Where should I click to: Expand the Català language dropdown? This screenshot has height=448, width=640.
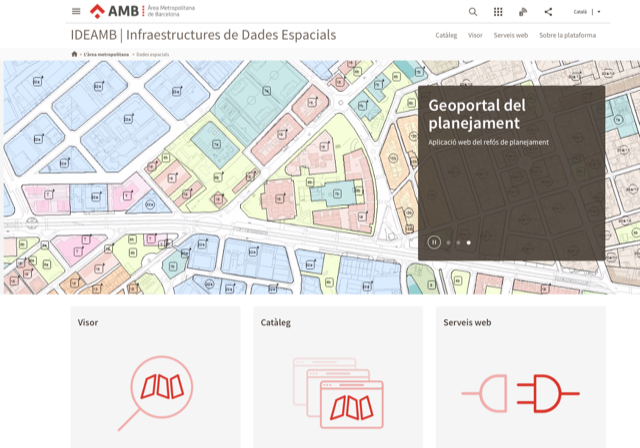point(586,12)
